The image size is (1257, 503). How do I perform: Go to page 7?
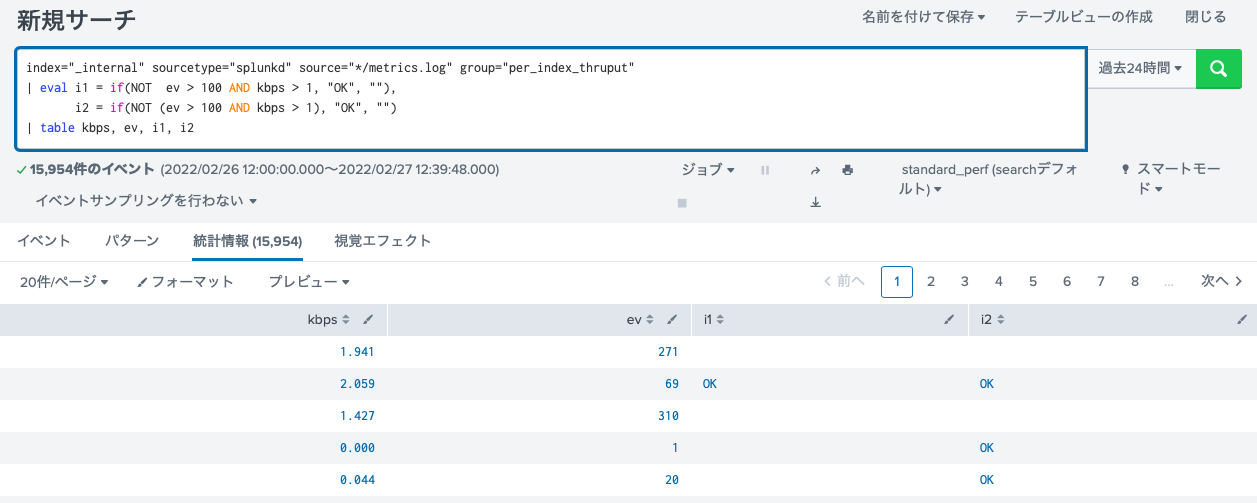click(1101, 282)
